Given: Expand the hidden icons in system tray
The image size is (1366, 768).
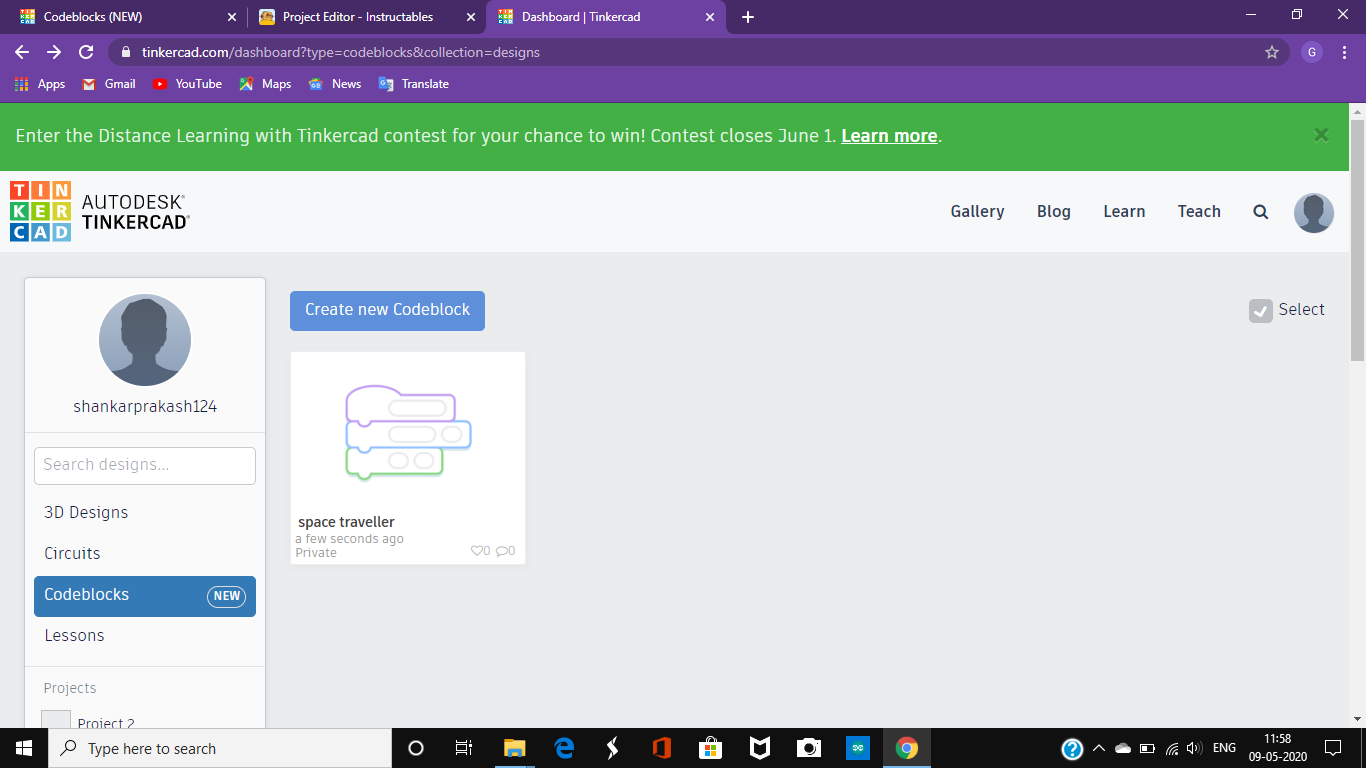Looking at the screenshot, I should [1097, 747].
